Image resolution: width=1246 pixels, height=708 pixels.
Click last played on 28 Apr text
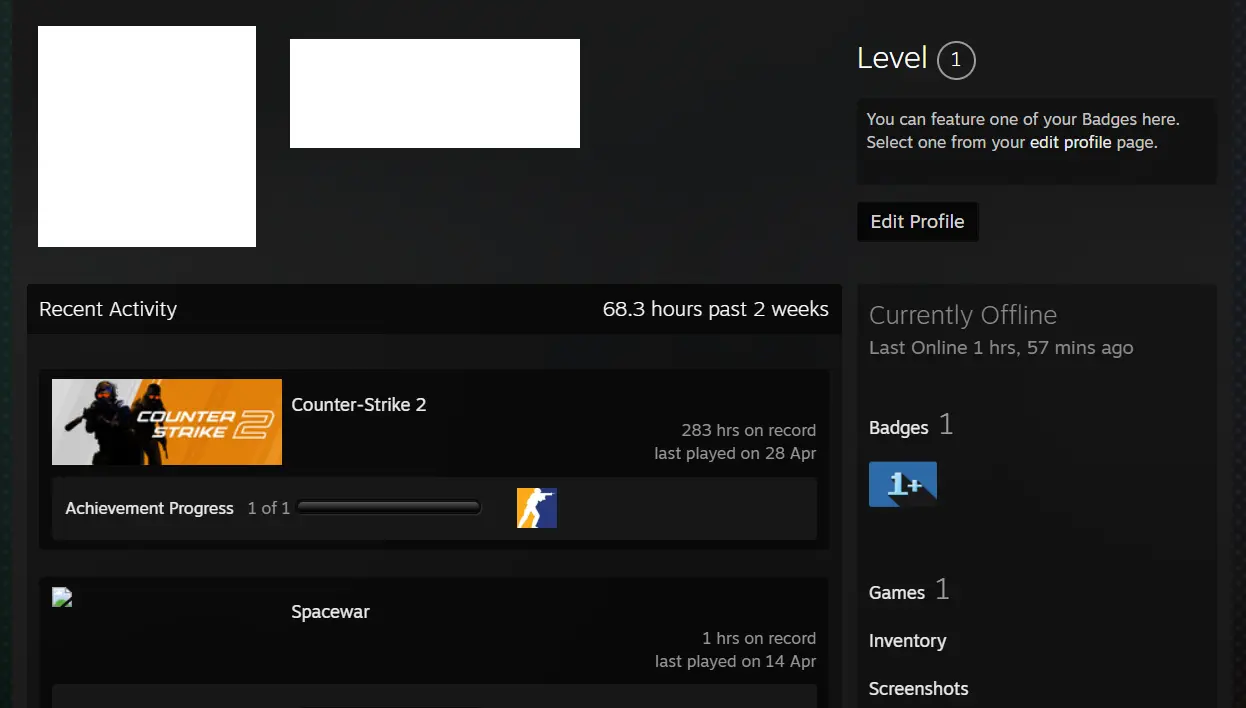pyautogui.click(x=736, y=453)
